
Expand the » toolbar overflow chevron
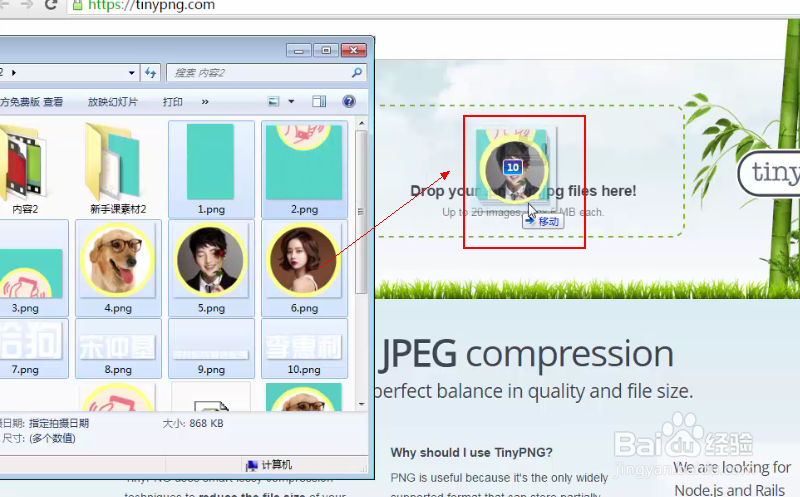[x=205, y=102]
